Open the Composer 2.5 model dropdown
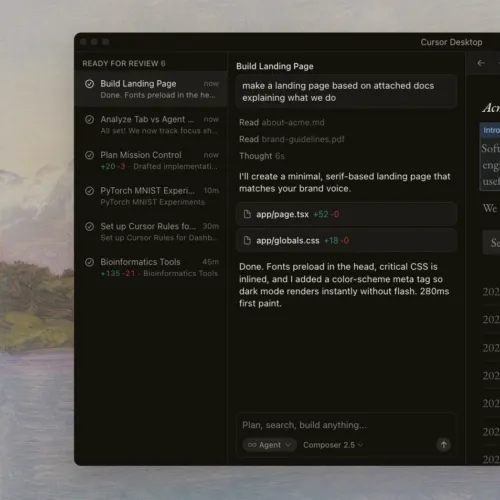 (333, 445)
